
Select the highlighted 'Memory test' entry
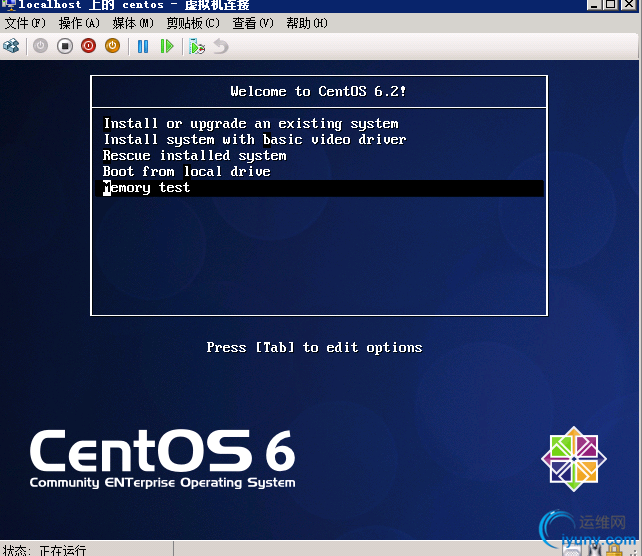coord(319,188)
